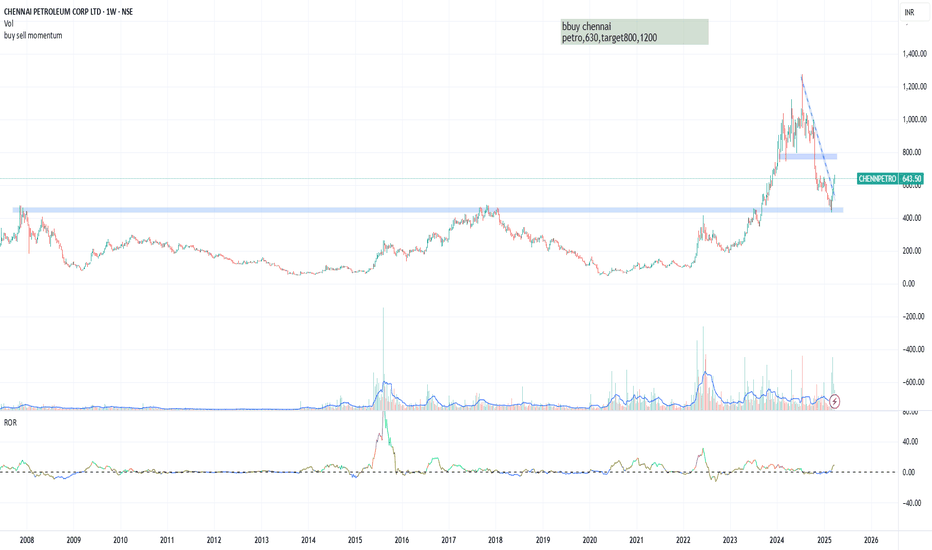Click the 2019 year label
Image resolution: width=932 pixels, height=550 pixels.
[x=543, y=540]
